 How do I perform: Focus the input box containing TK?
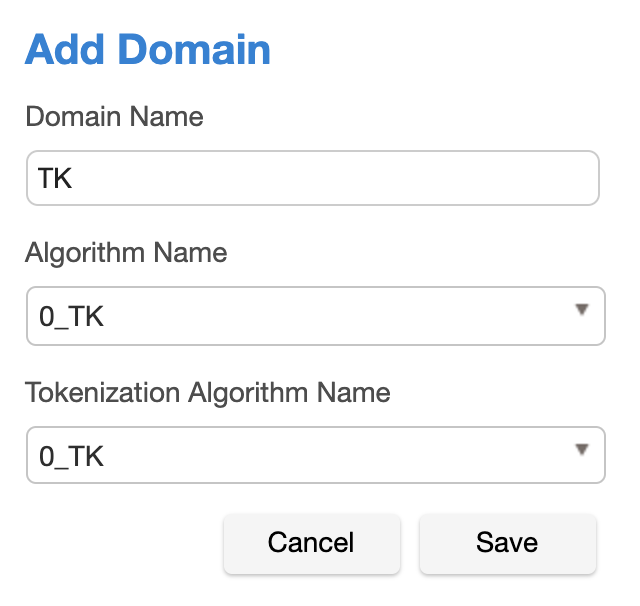tap(312, 178)
